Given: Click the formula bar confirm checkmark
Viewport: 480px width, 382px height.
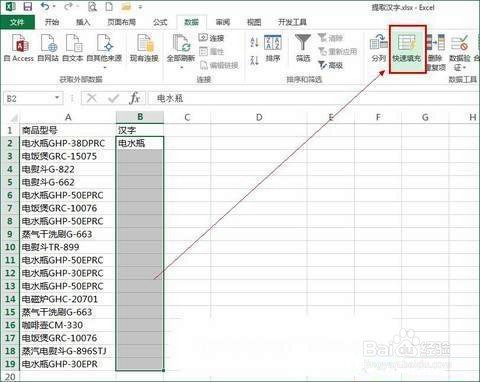Looking at the screenshot, I should pyautogui.click(x=113, y=98).
